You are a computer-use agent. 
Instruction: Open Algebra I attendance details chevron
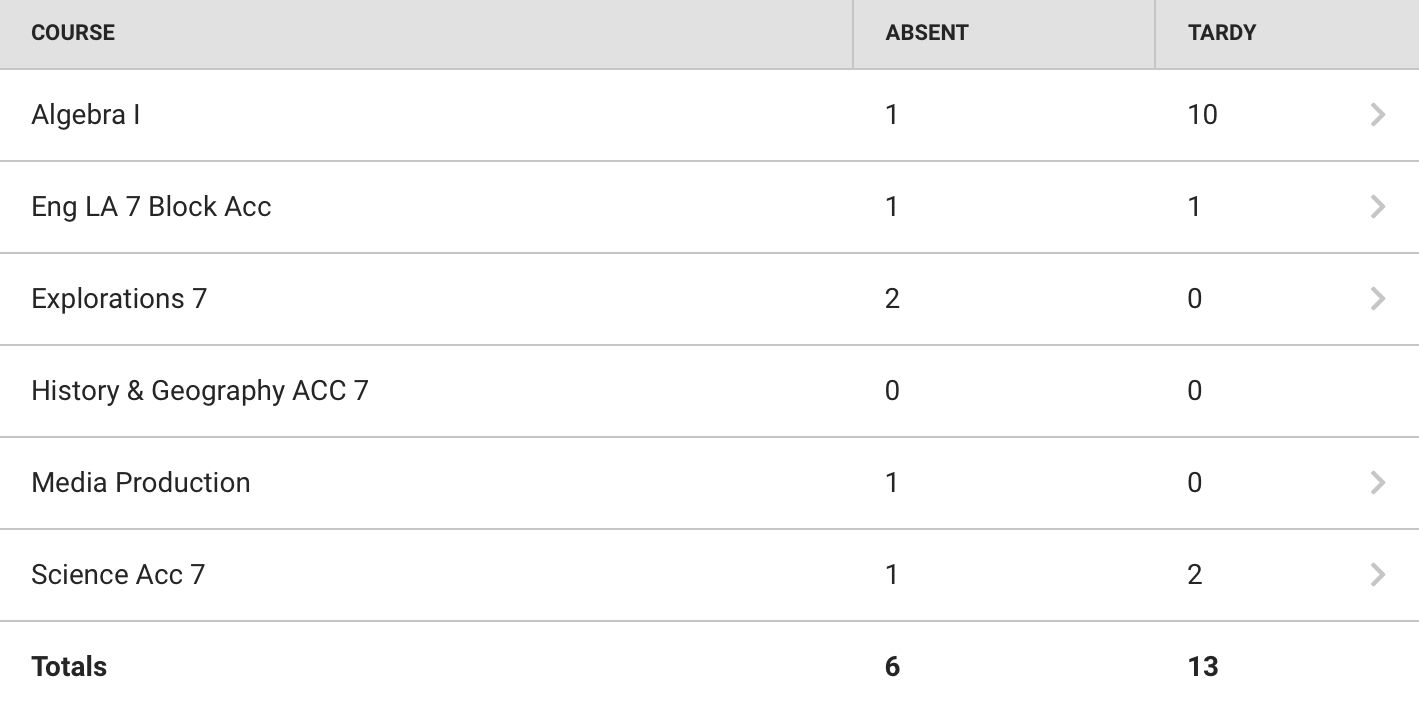1378,115
